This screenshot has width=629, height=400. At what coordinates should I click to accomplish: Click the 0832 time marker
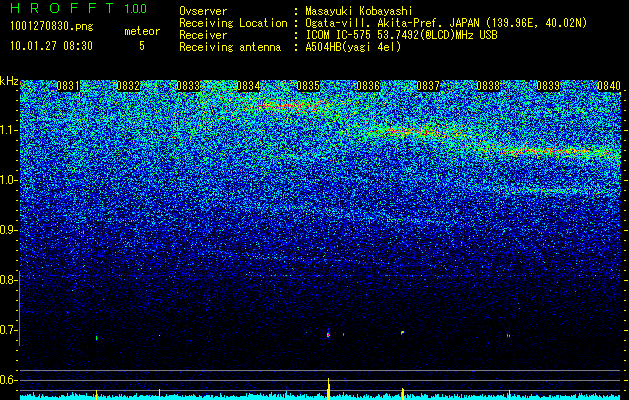tap(128, 86)
